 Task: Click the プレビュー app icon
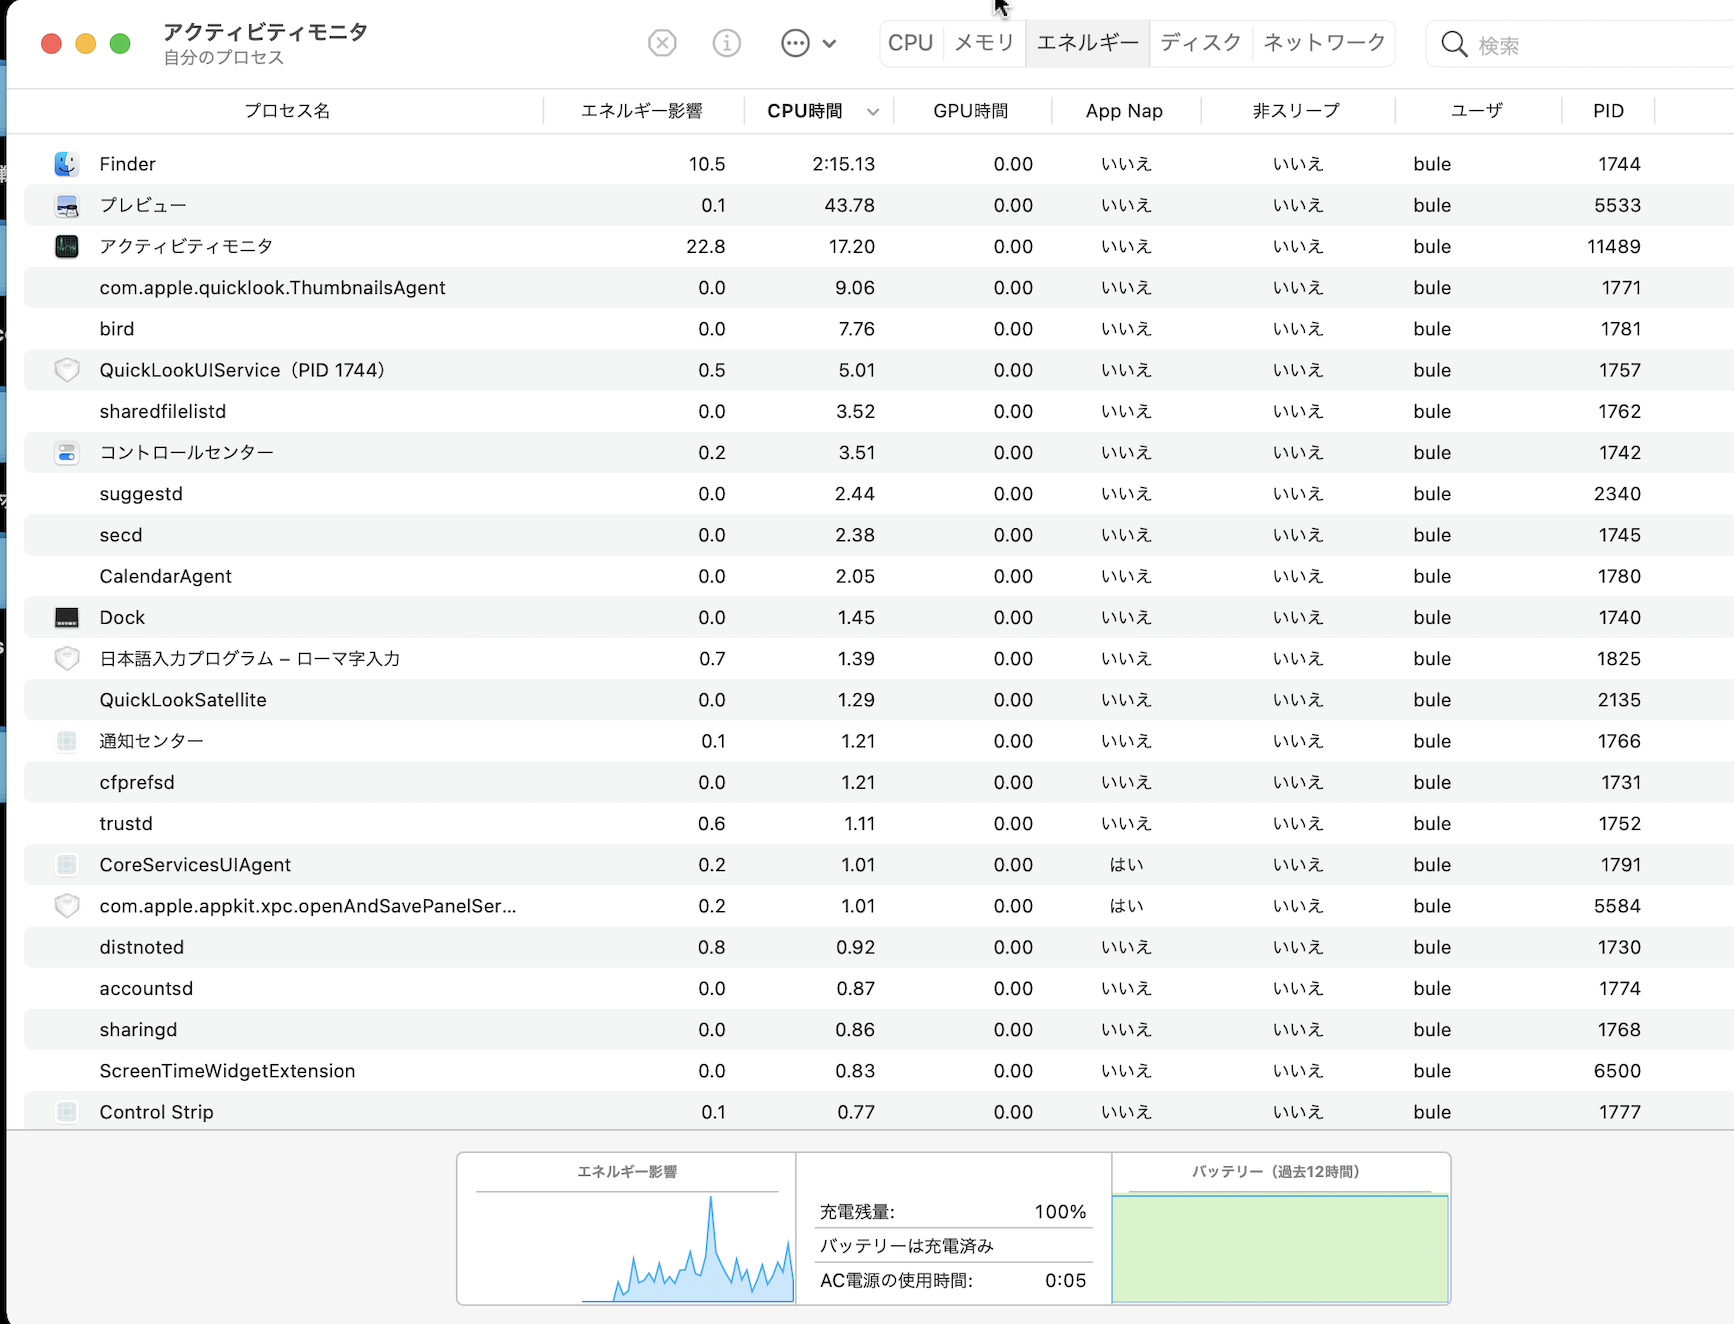click(67, 205)
